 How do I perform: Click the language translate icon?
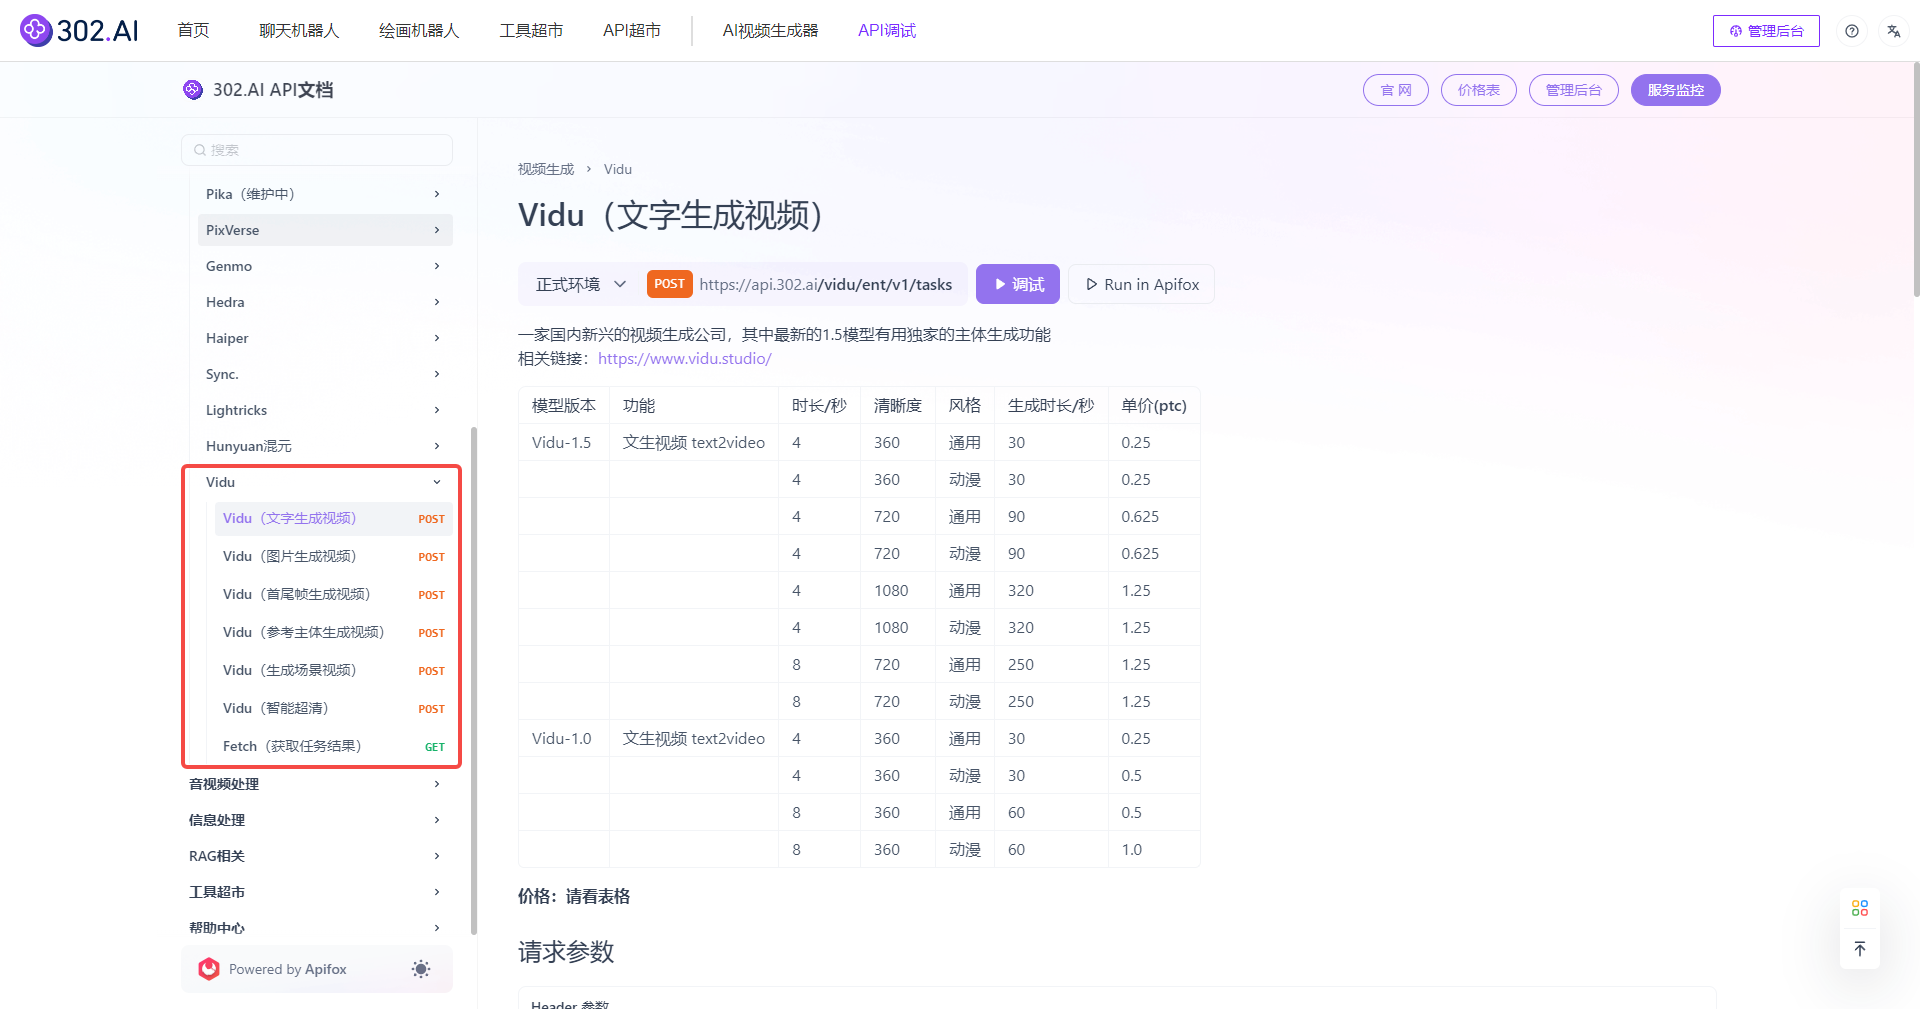(1894, 31)
